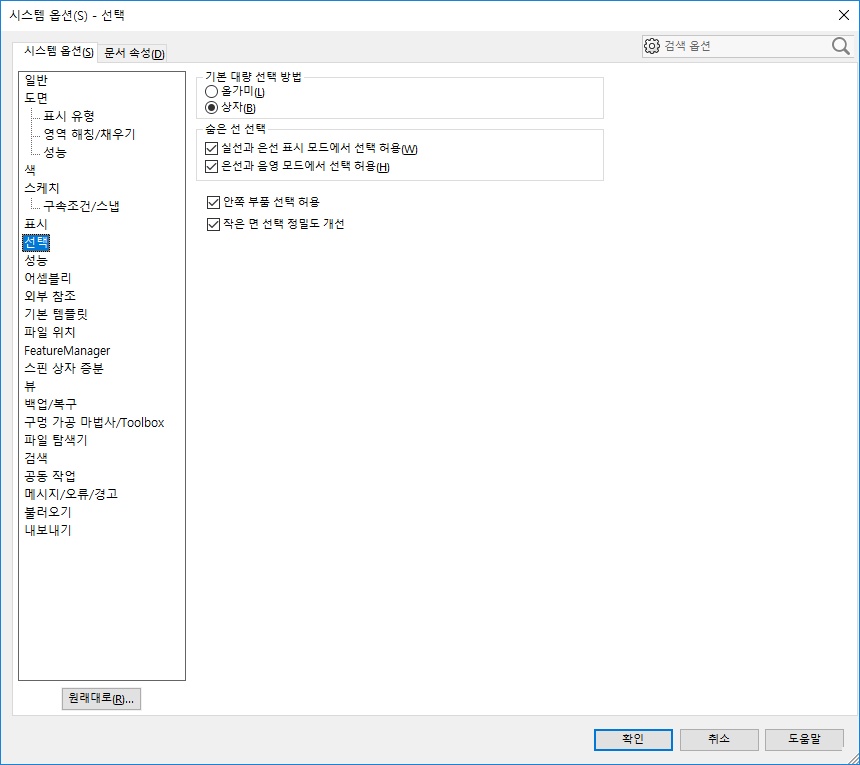Select 파일 위치 tree item

tap(50, 332)
